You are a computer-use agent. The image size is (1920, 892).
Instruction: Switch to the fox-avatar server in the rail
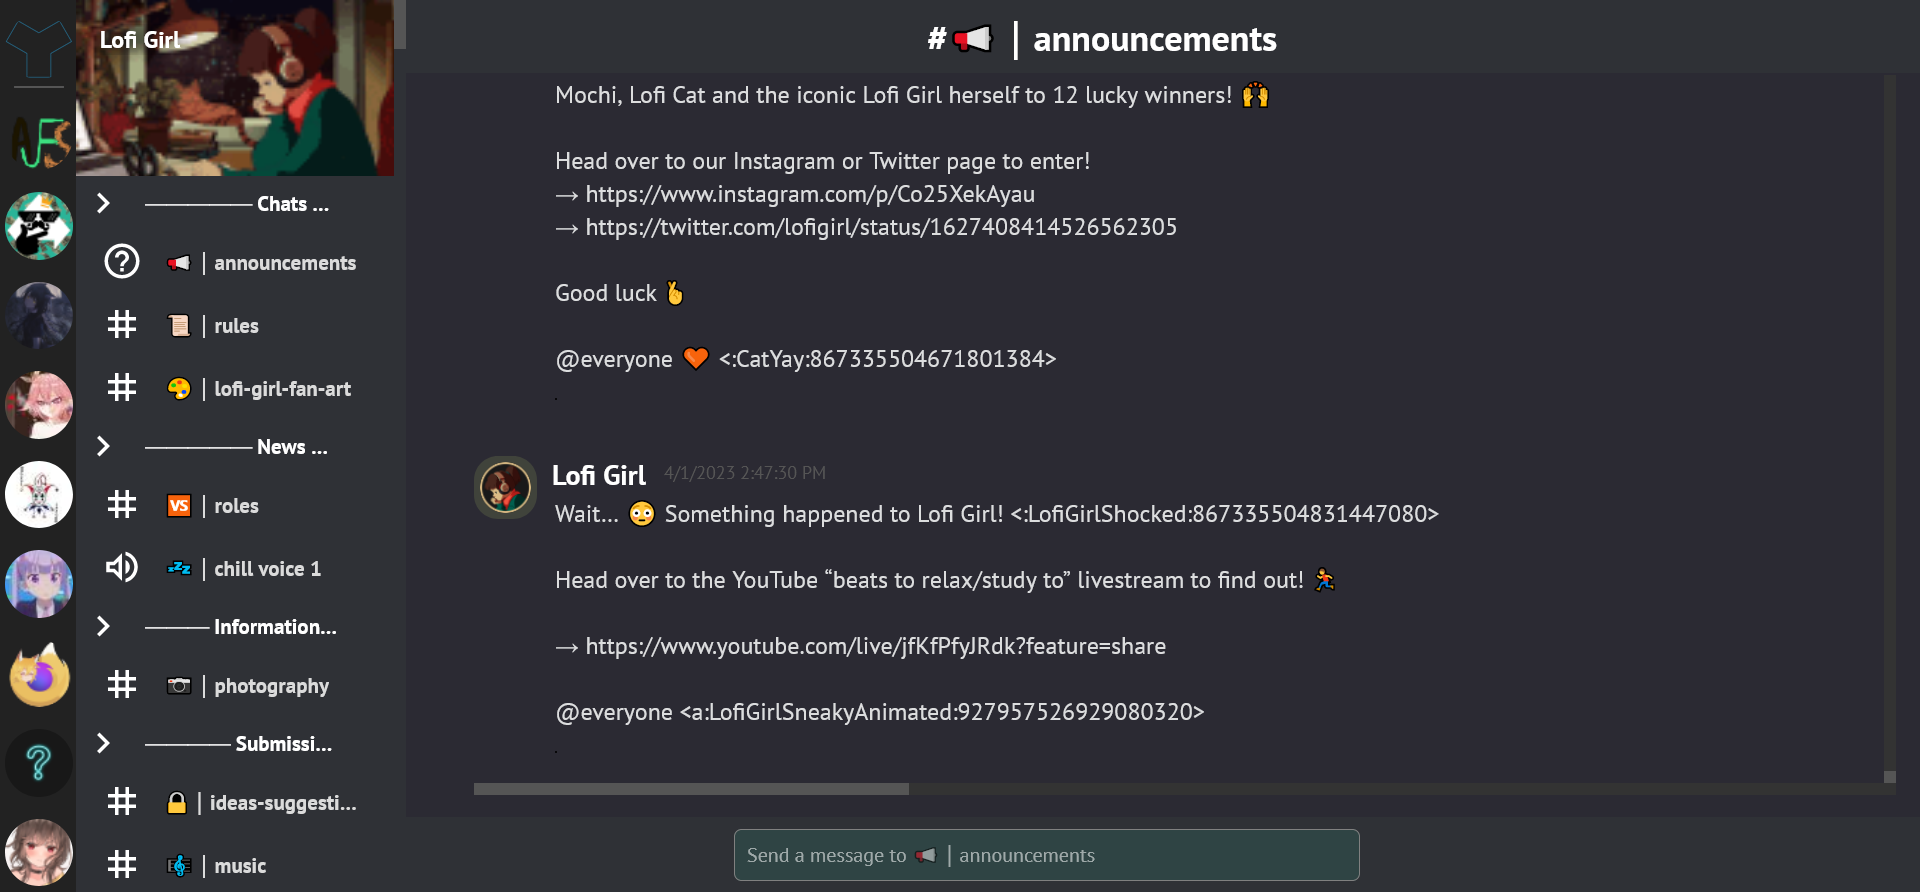[x=38, y=673]
